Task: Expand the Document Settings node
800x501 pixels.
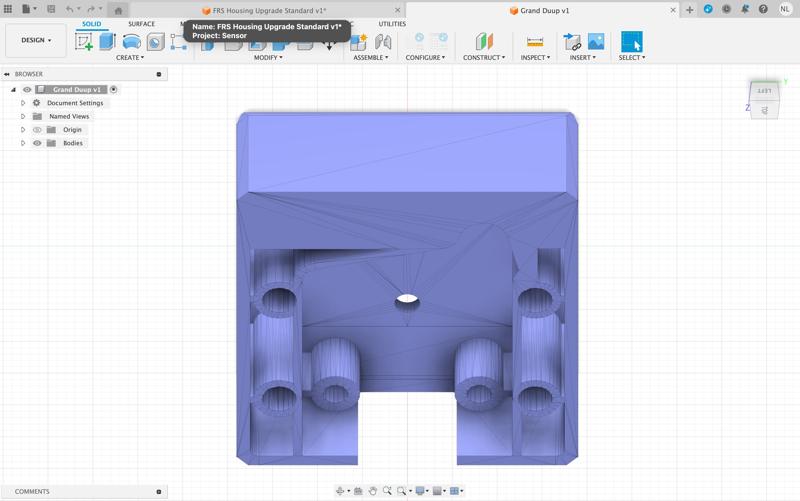Action: tap(22, 103)
